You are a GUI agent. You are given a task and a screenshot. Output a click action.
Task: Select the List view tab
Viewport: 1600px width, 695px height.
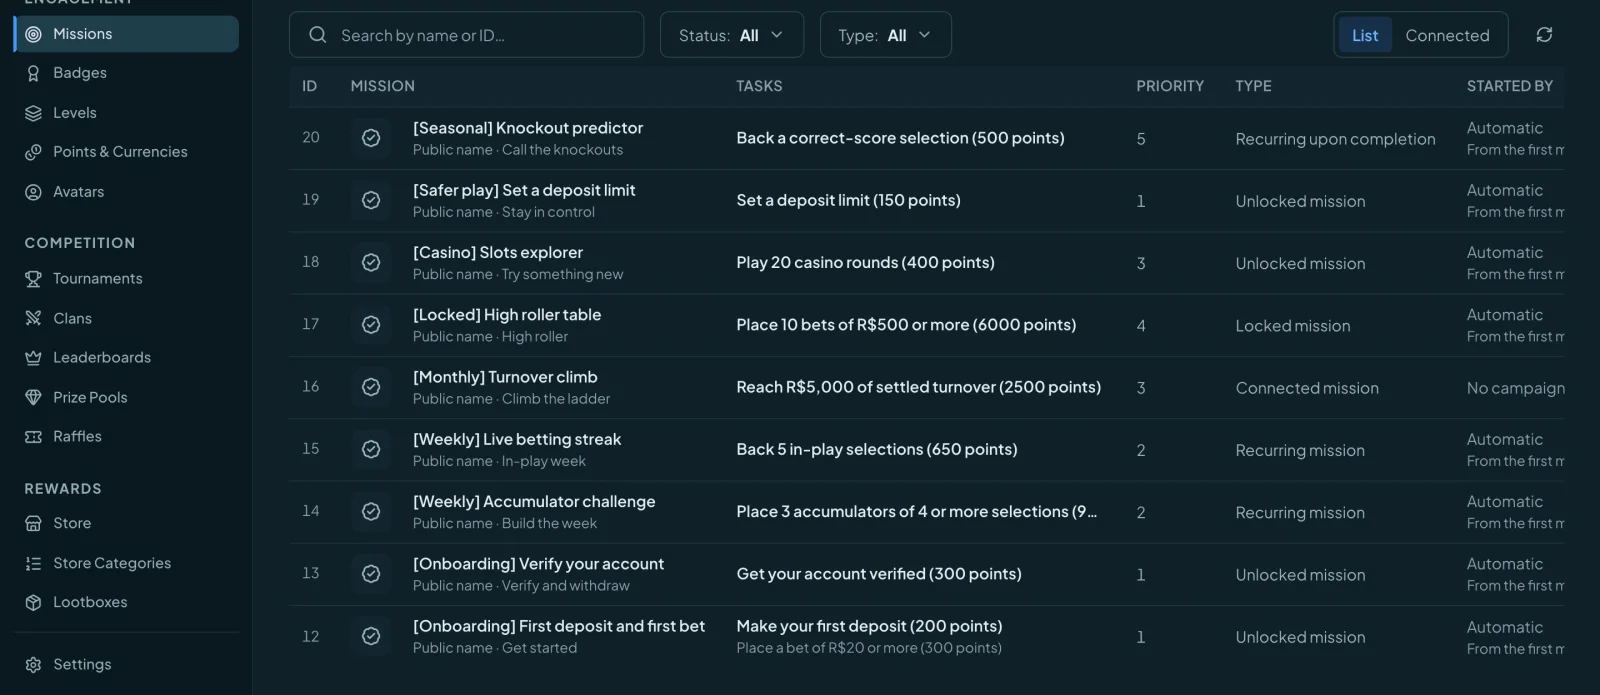pyautogui.click(x=1364, y=35)
